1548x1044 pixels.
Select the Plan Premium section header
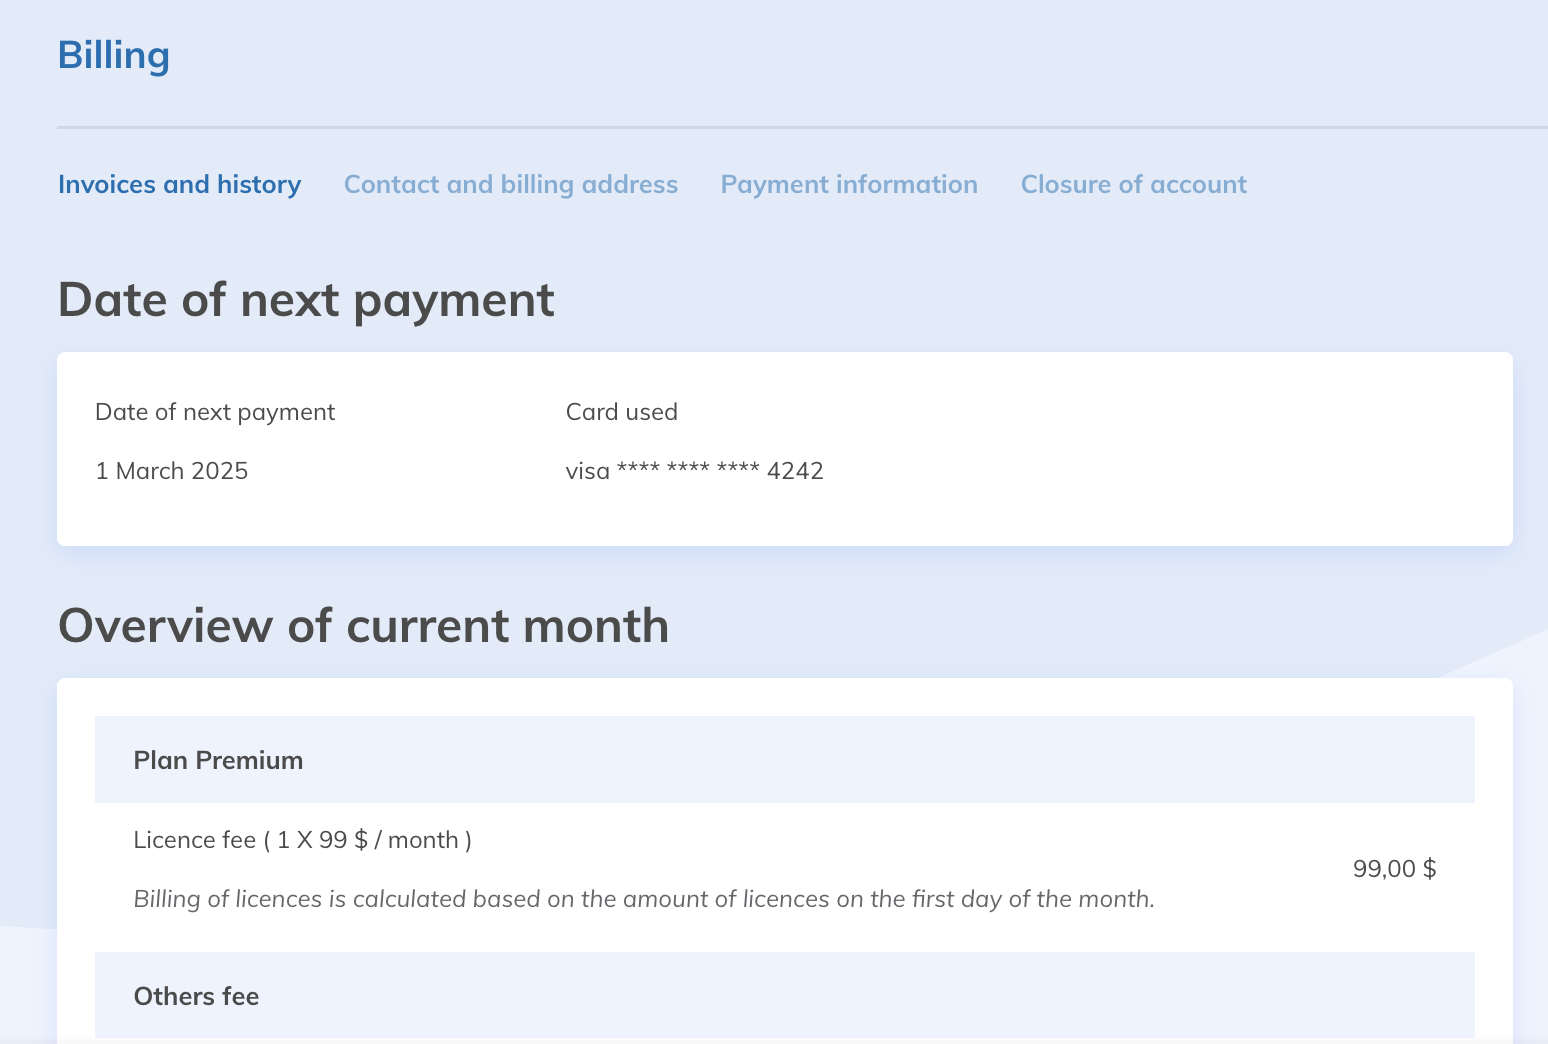point(218,760)
